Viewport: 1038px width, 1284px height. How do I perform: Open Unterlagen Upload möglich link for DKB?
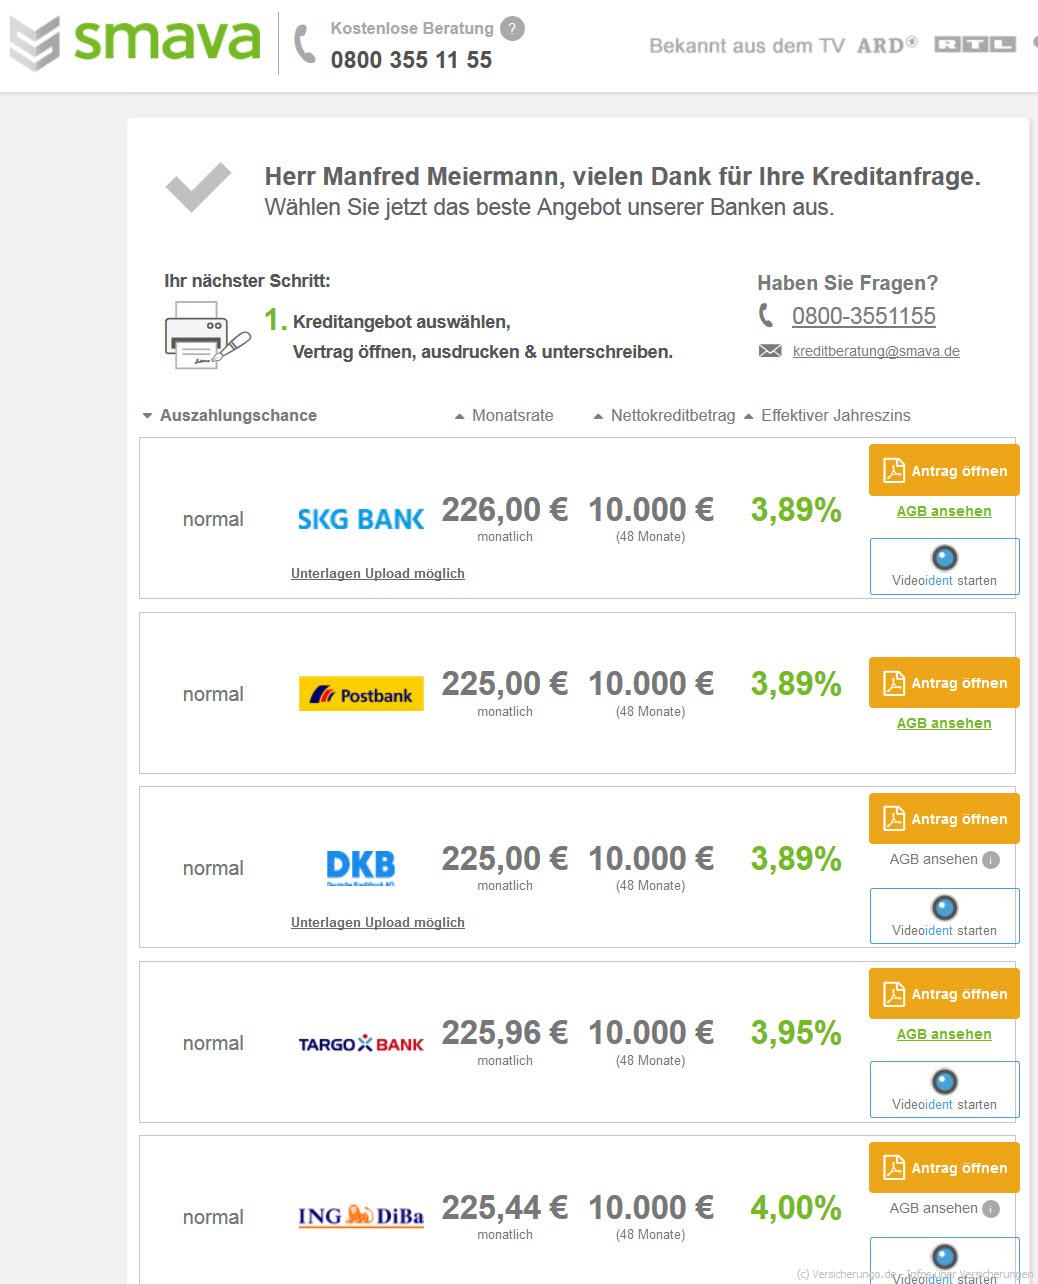(378, 922)
